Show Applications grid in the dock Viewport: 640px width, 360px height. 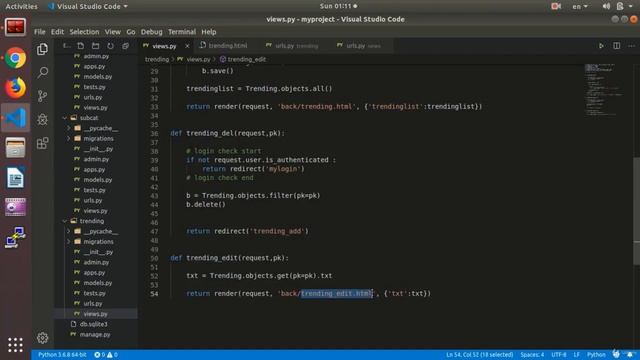(16, 345)
